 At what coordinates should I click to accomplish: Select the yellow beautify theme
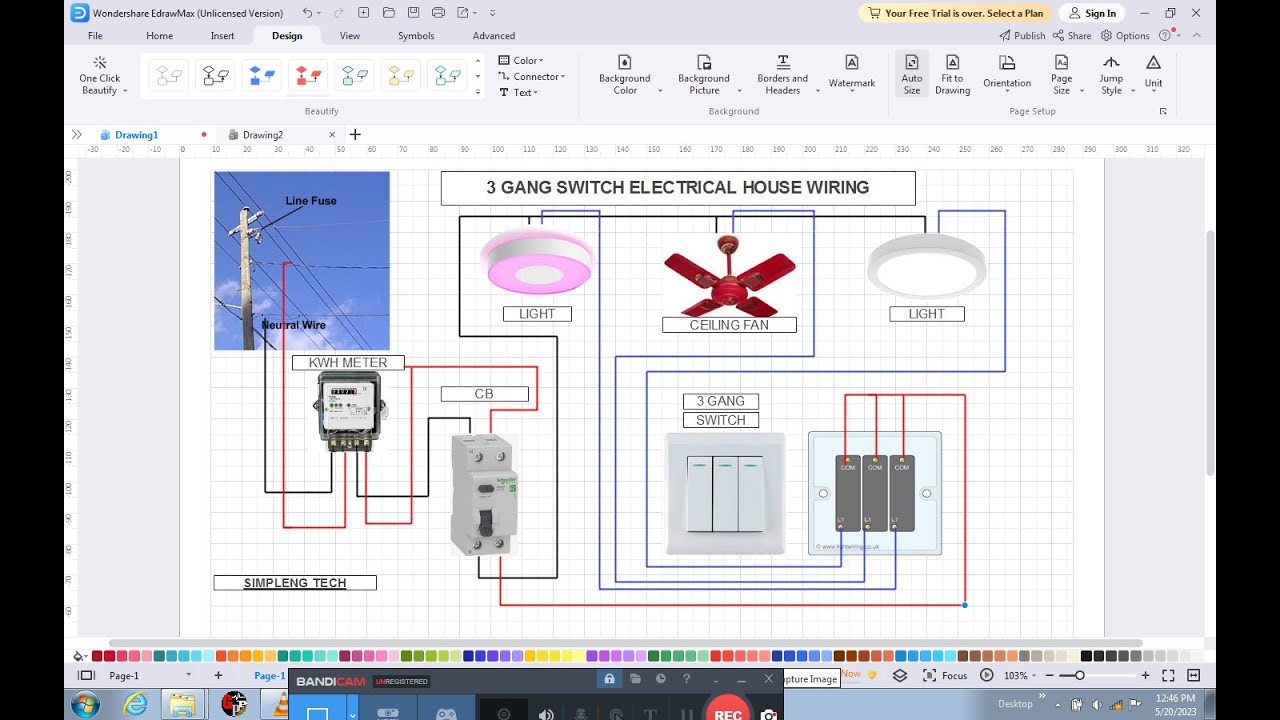(401, 75)
